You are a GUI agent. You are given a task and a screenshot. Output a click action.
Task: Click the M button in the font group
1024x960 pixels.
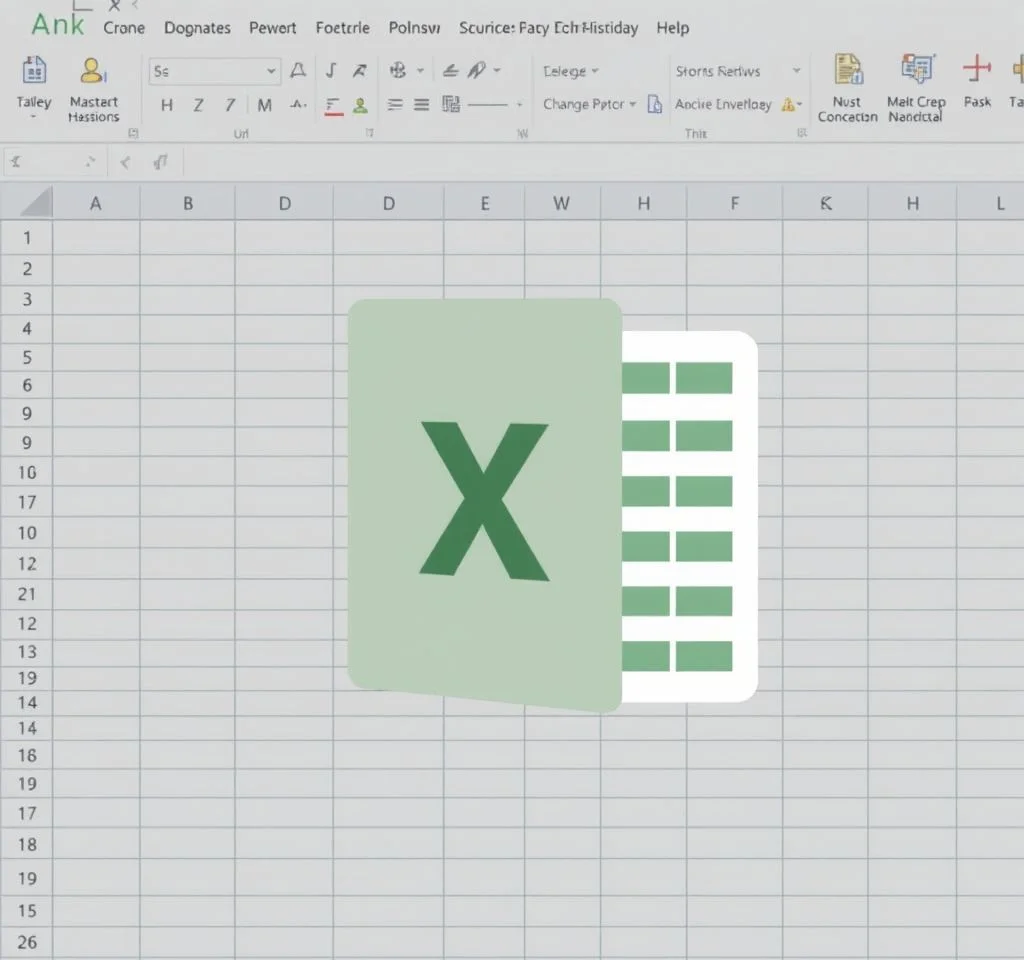coord(264,105)
